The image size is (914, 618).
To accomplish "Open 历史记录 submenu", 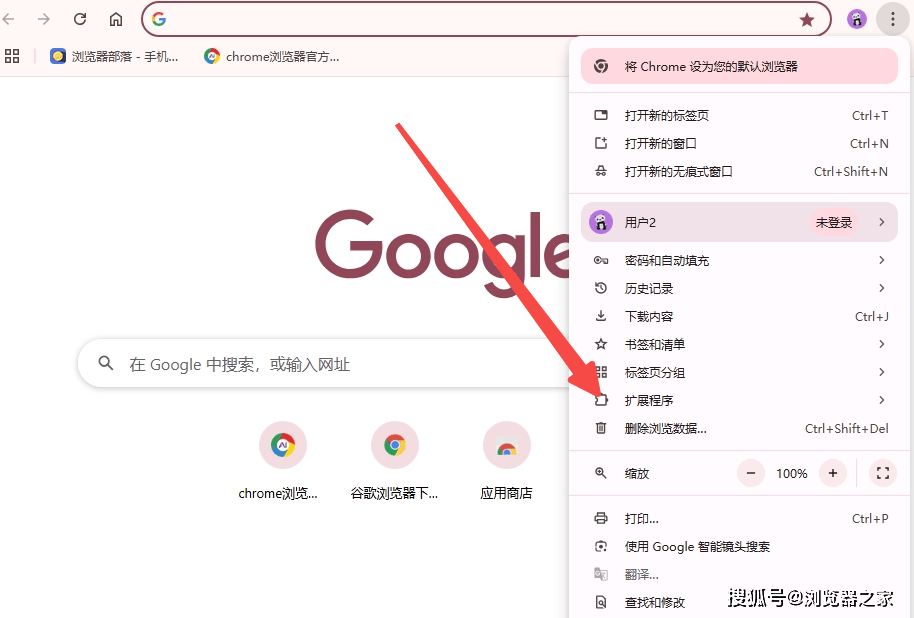I will [x=739, y=289].
